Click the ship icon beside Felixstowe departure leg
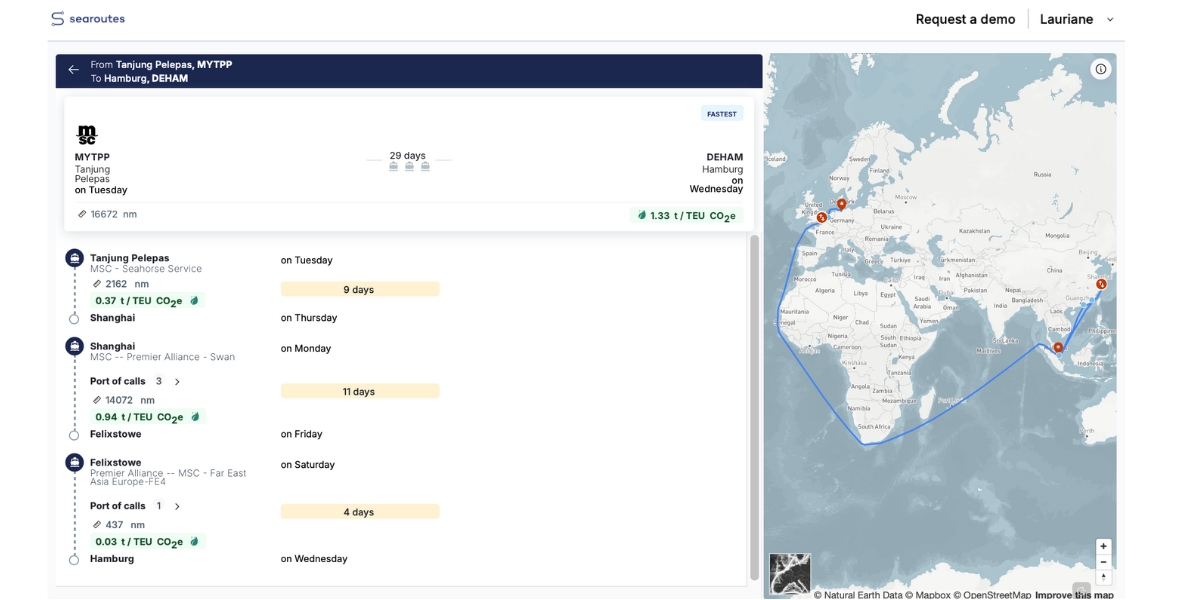The image size is (1200, 600). coord(74,462)
